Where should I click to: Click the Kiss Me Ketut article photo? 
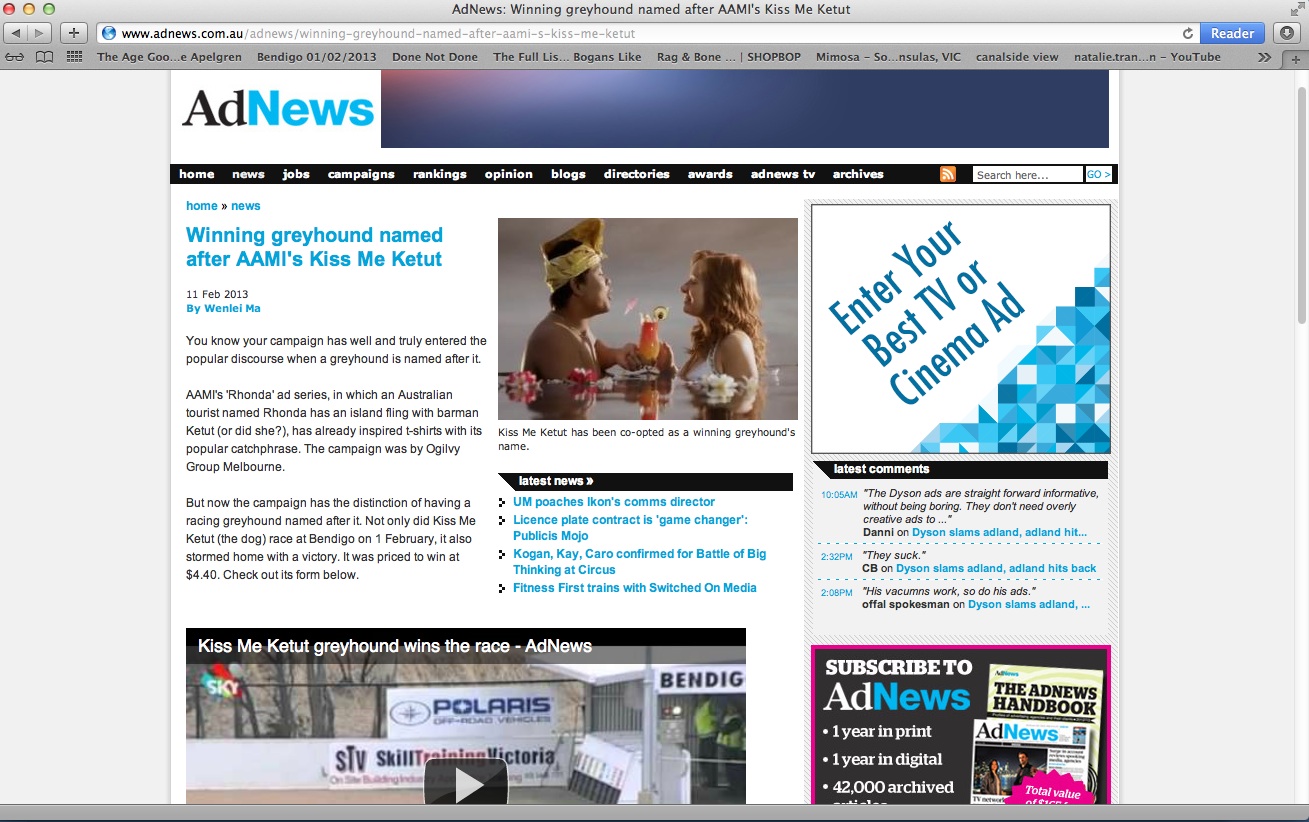pyautogui.click(x=648, y=319)
